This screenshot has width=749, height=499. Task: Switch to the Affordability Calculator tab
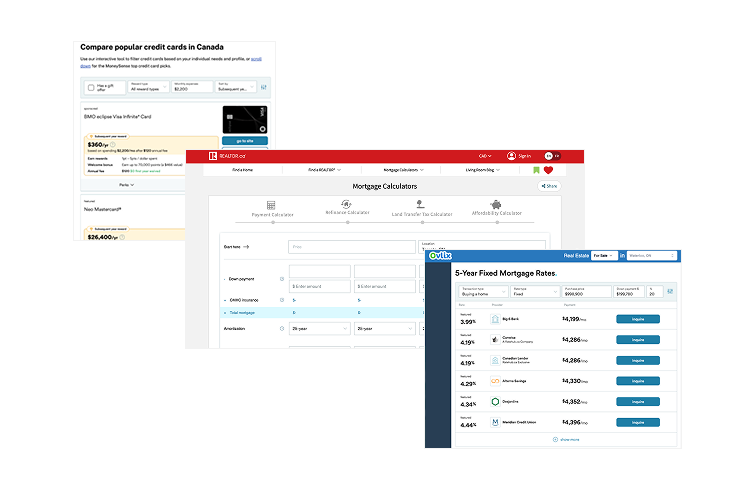pyautogui.click(x=497, y=208)
